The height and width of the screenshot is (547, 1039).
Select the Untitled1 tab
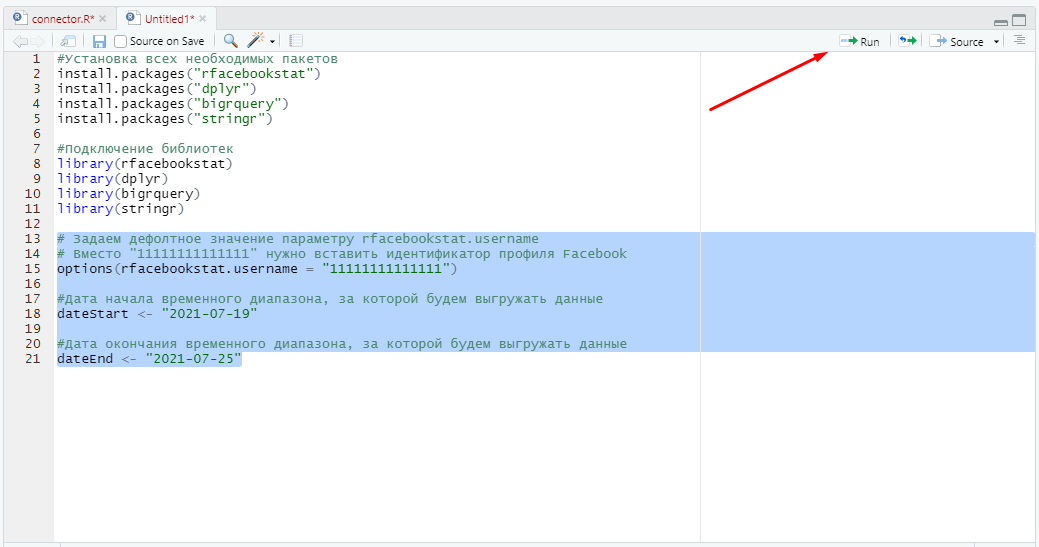click(169, 19)
